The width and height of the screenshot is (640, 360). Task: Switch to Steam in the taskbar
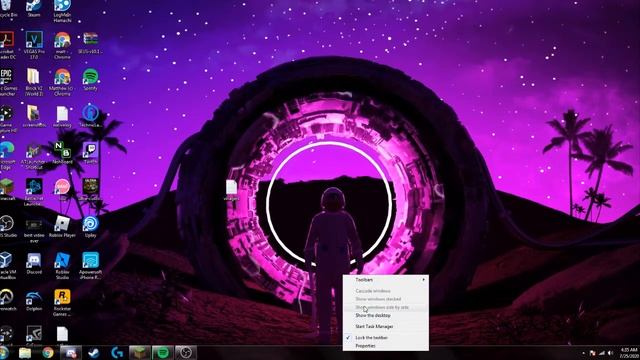point(94,353)
